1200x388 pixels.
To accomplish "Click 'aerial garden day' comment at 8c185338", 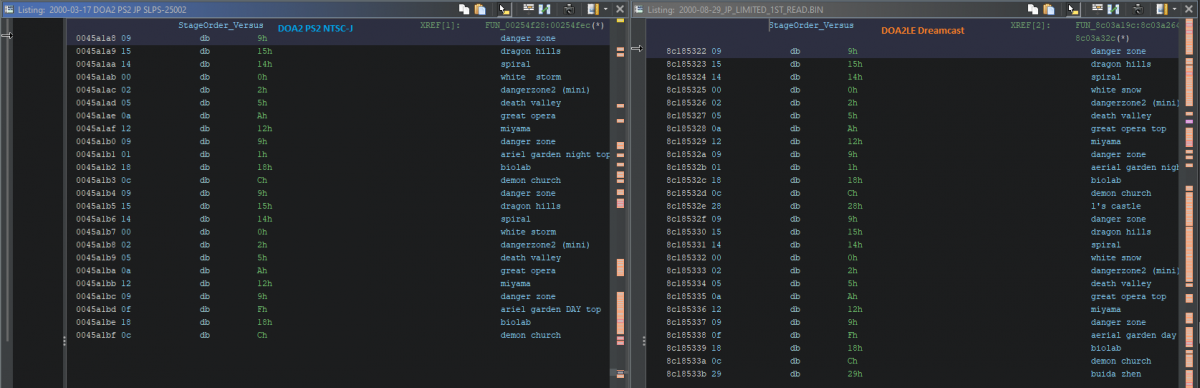I will click(1133, 334).
